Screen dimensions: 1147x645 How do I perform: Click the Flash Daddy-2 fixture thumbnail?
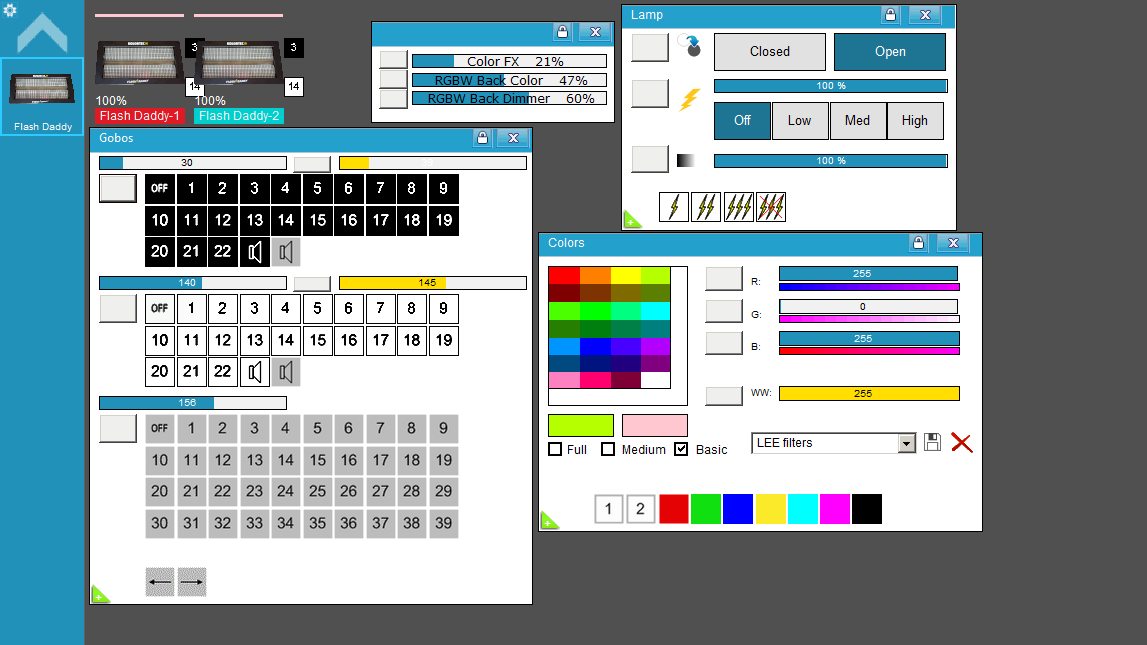(x=238, y=62)
